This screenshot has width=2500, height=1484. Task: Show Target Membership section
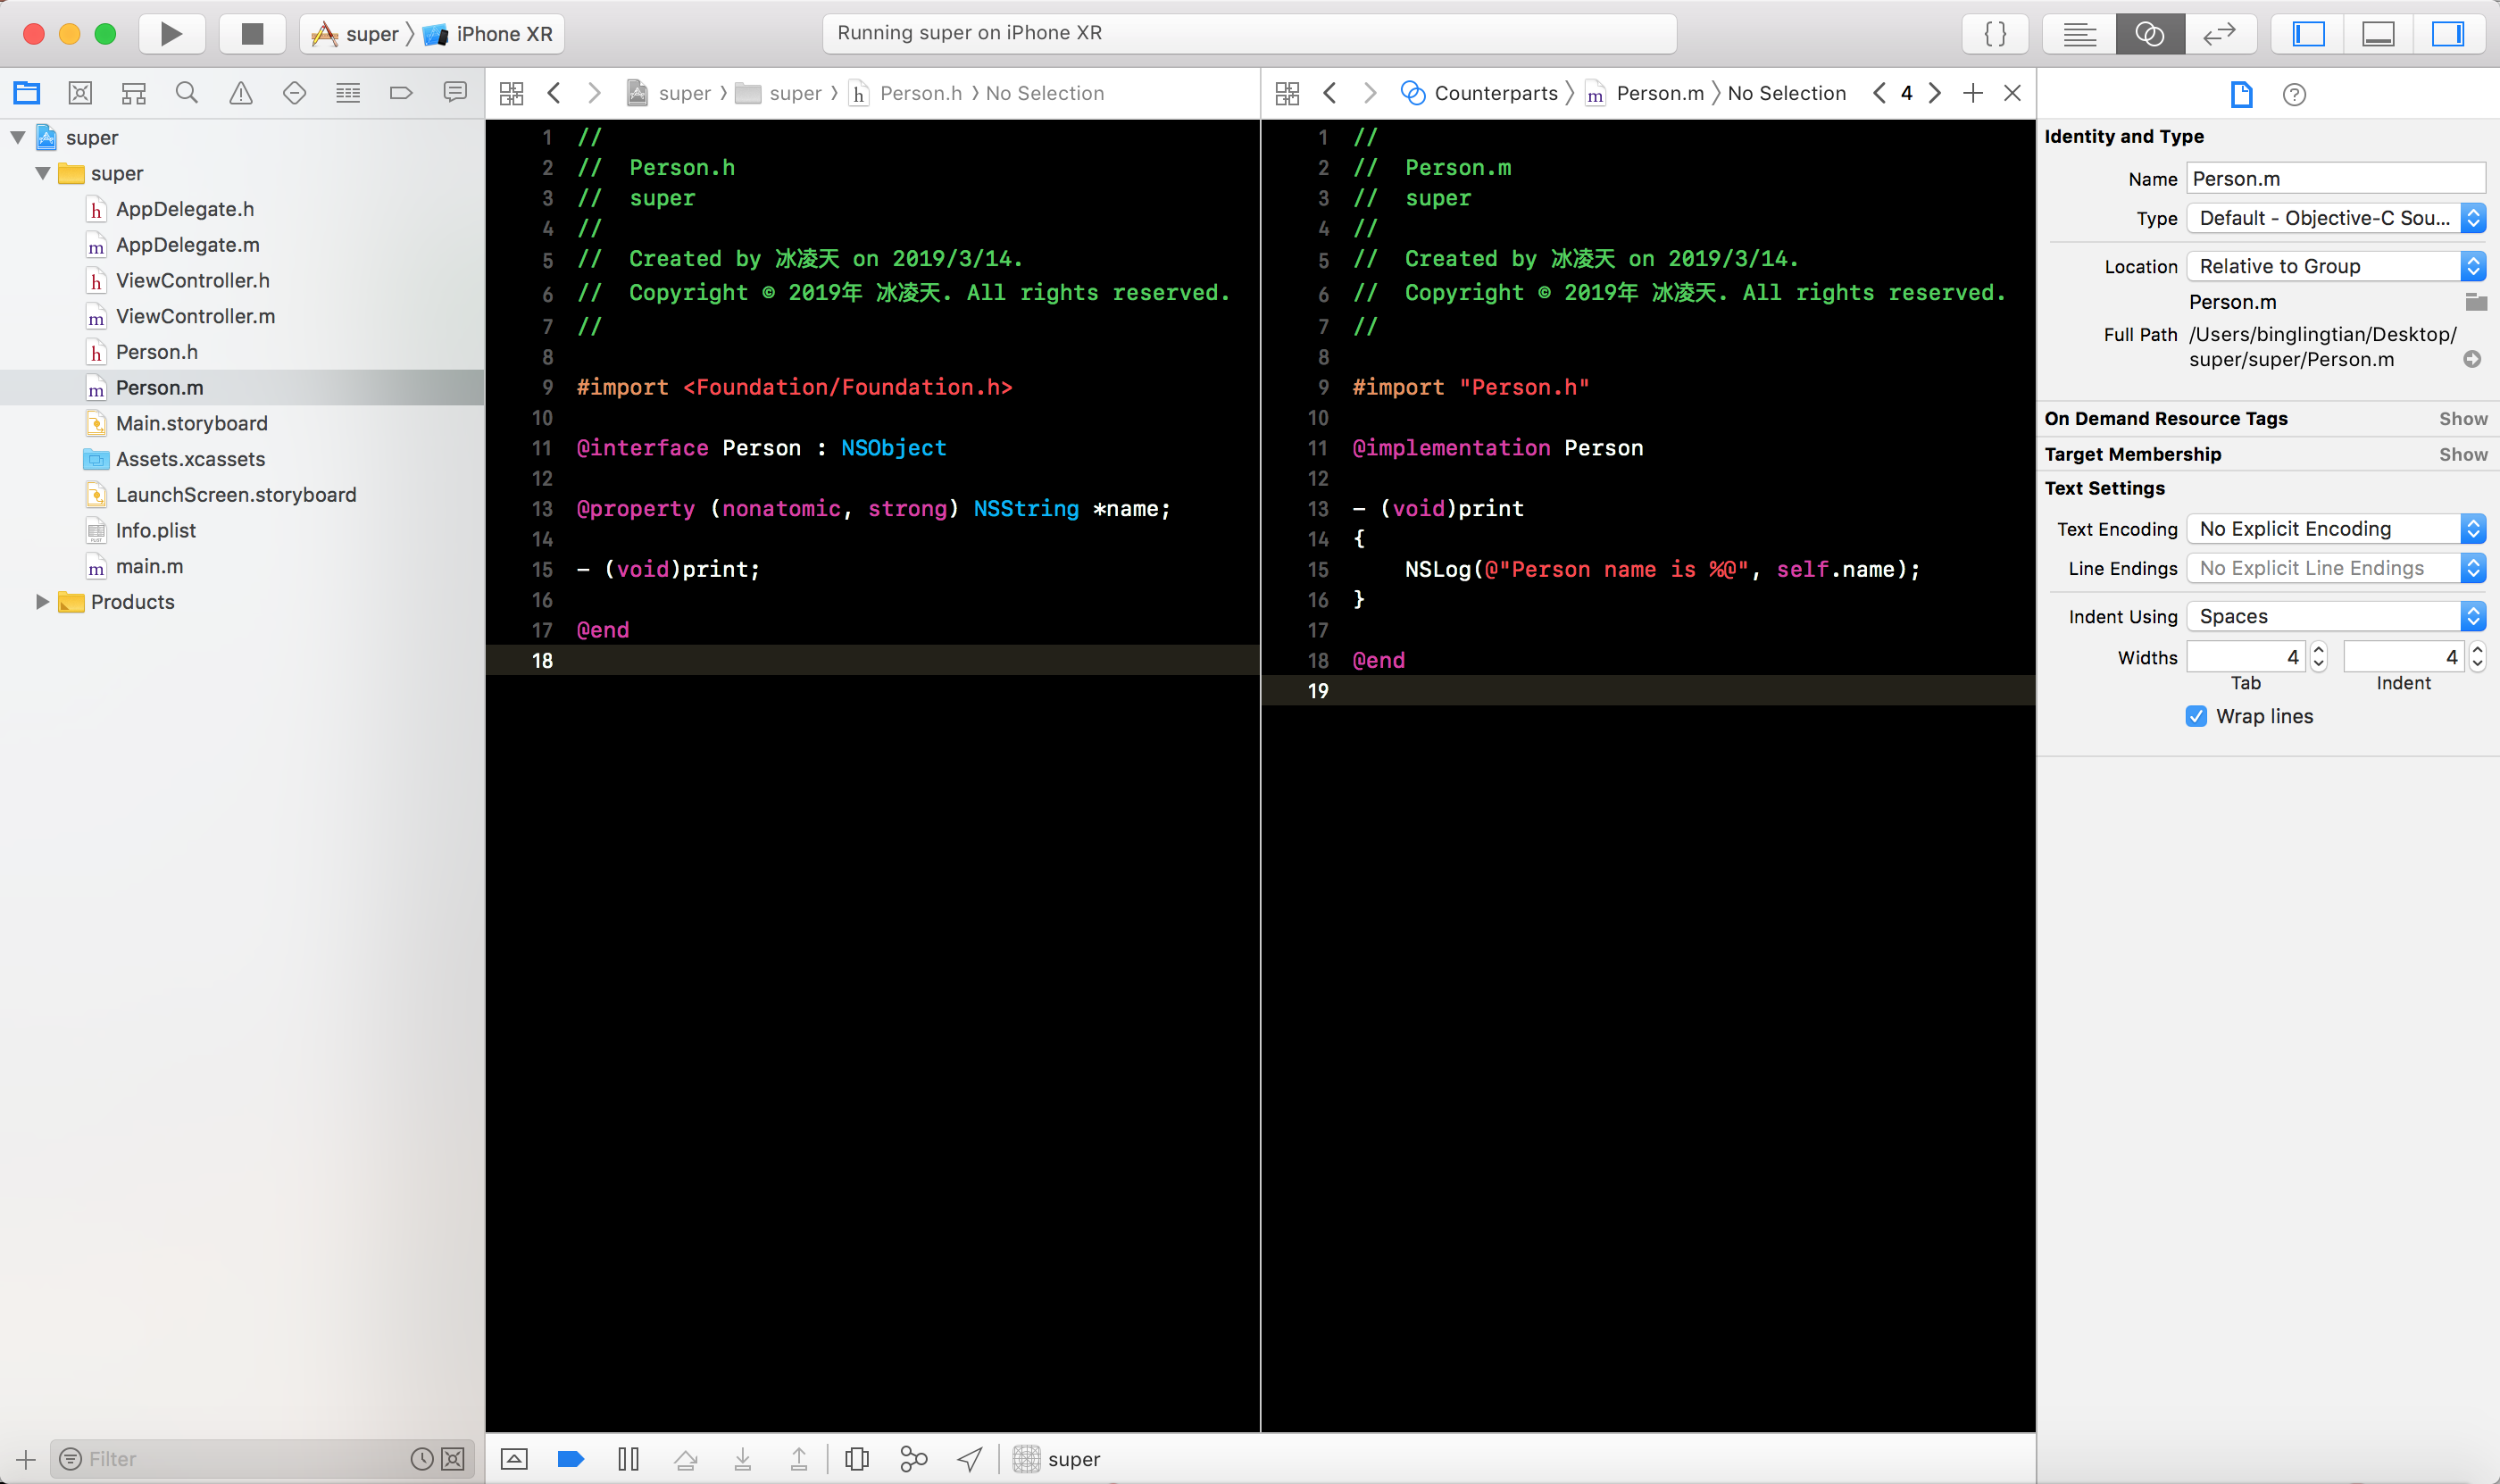[x=2462, y=454]
